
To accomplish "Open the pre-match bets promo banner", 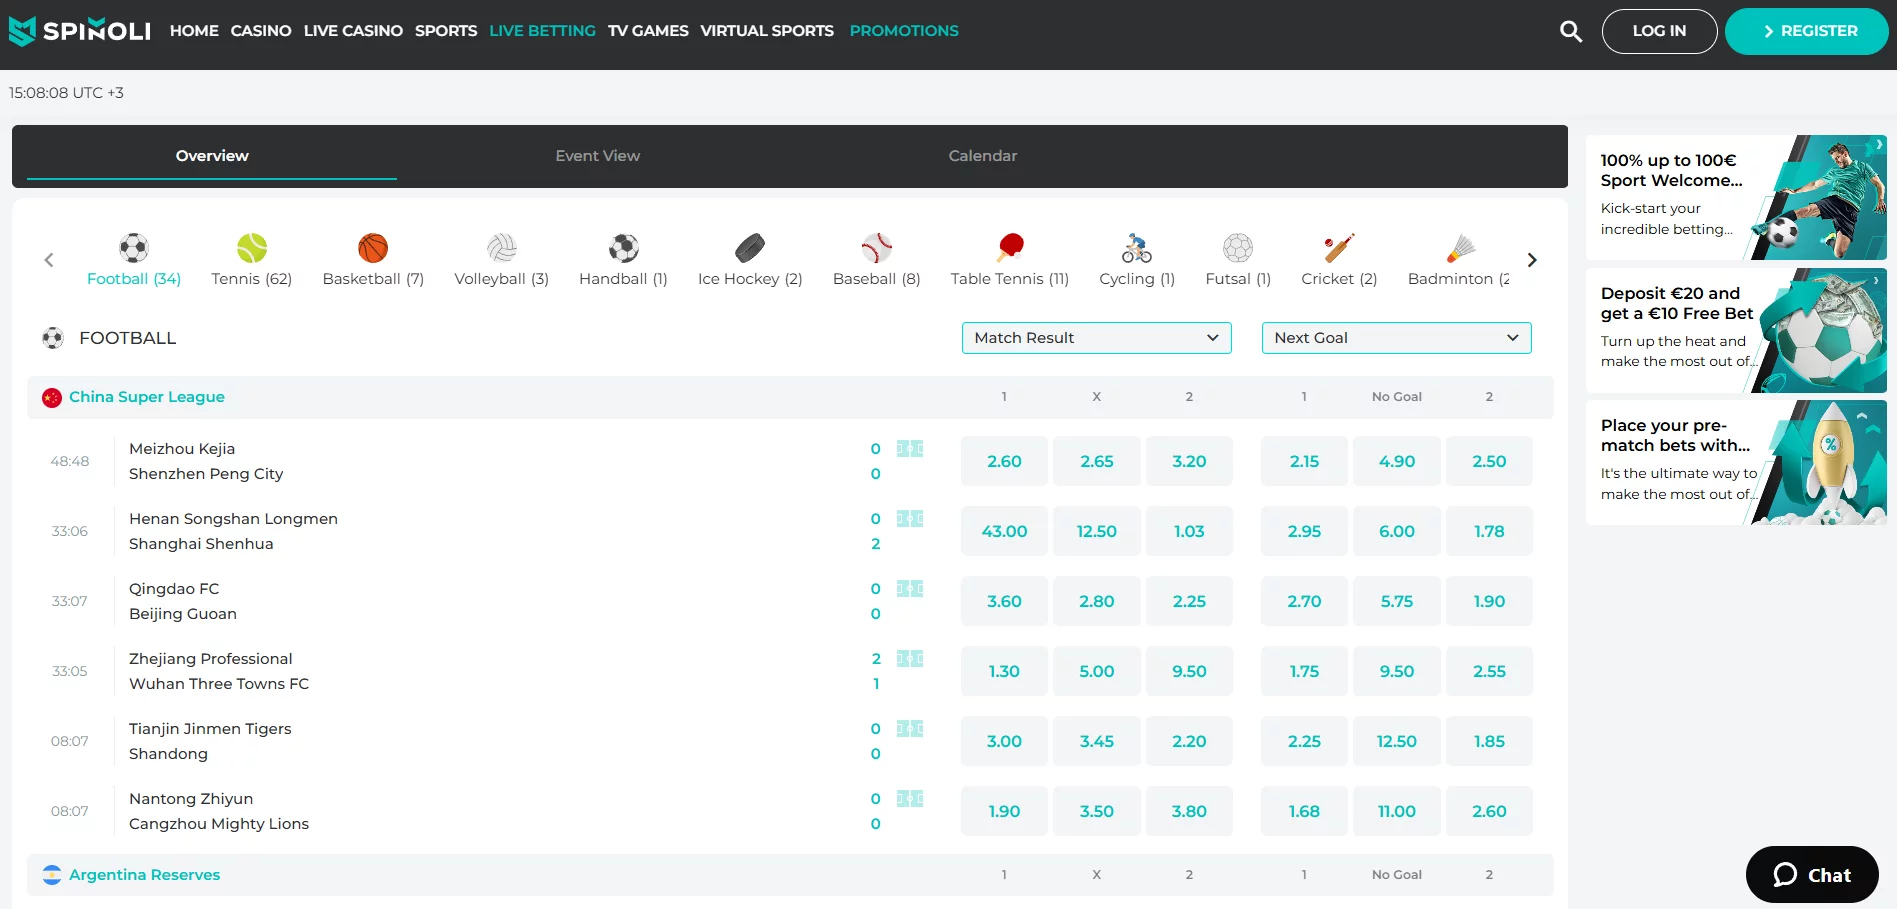I will pyautogui.click(x=1736, y=462).
